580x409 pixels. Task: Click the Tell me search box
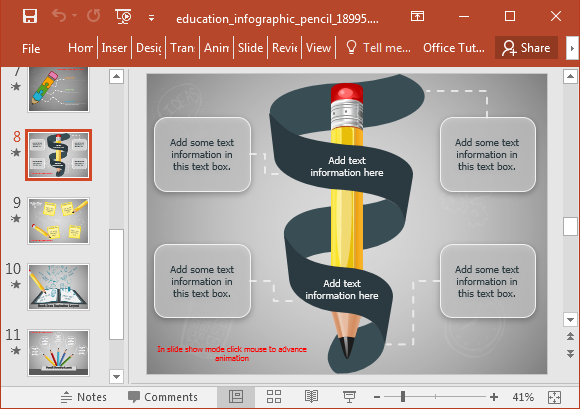click(x=378, y=48)
